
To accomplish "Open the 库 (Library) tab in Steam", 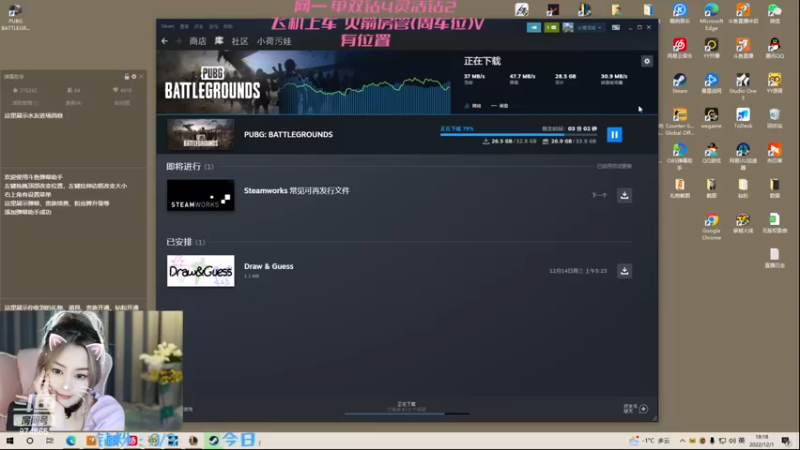I will [219, 41].
